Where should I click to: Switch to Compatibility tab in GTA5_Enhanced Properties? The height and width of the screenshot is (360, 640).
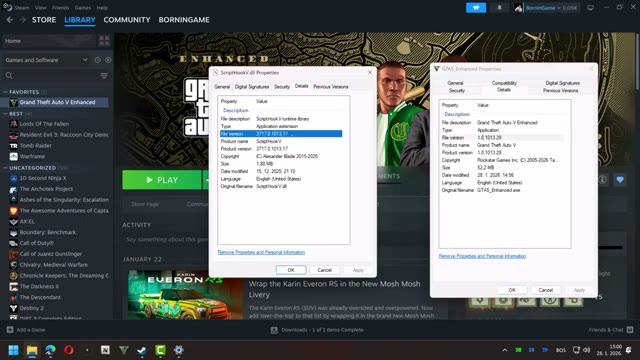point(504,83)
